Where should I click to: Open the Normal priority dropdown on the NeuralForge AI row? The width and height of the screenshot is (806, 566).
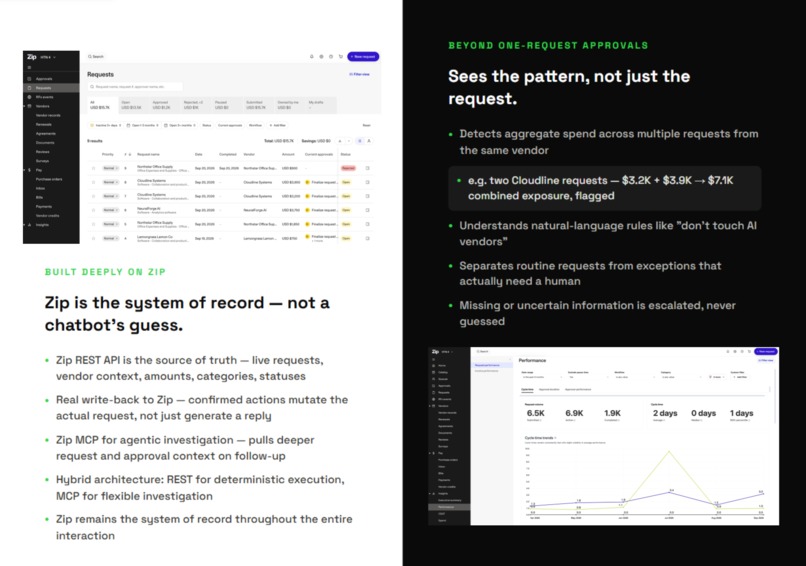(x=110, y=210)
